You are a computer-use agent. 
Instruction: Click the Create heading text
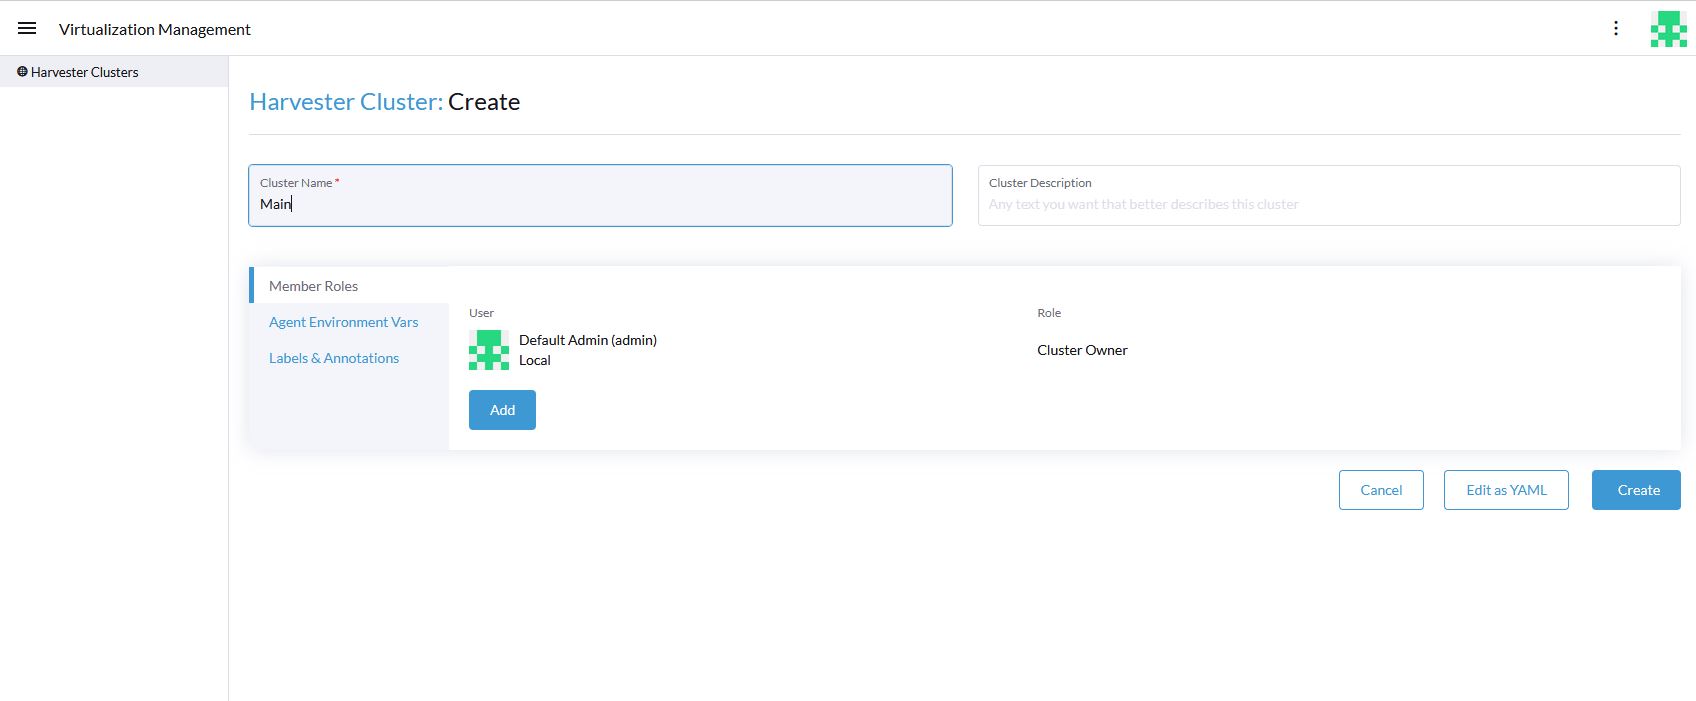tap(484, 102)
